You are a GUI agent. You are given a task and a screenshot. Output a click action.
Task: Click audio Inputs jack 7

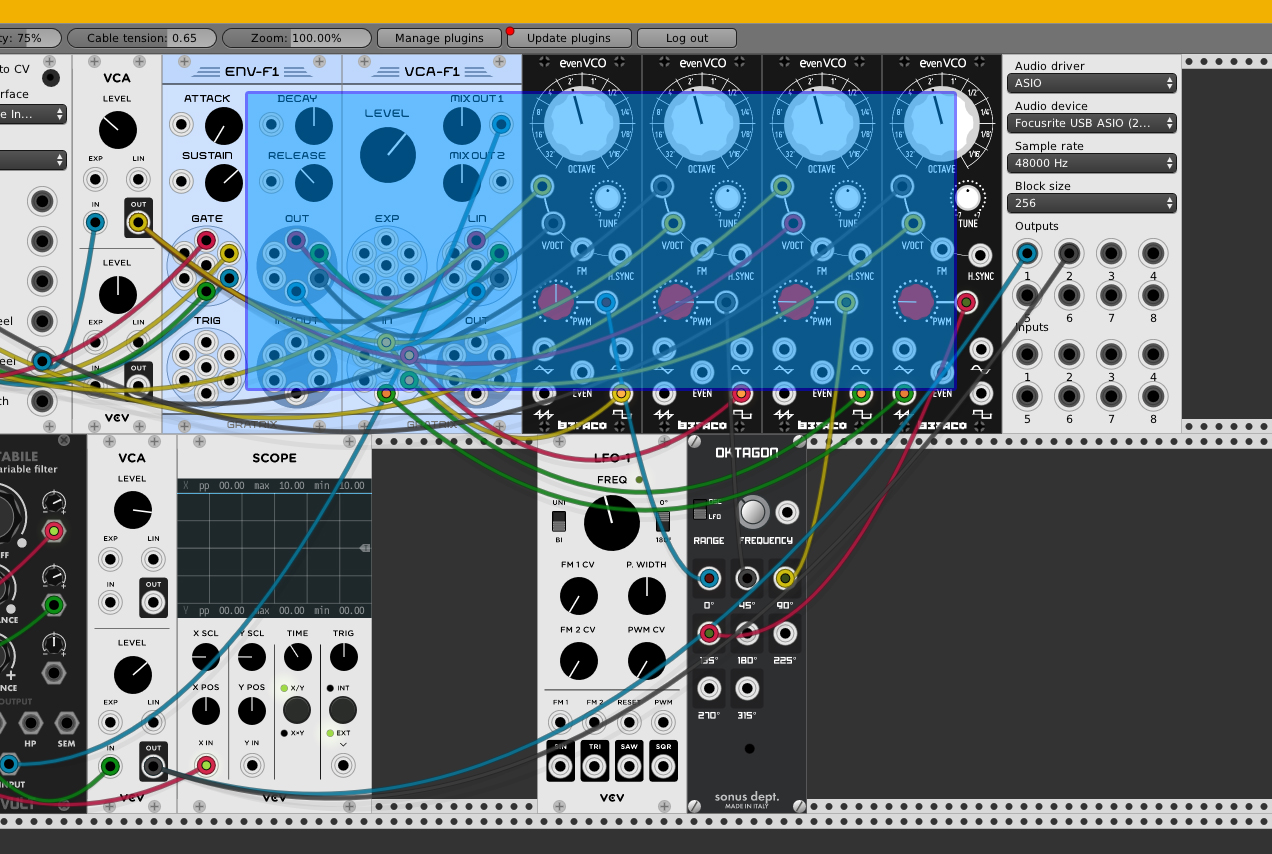1111,396
